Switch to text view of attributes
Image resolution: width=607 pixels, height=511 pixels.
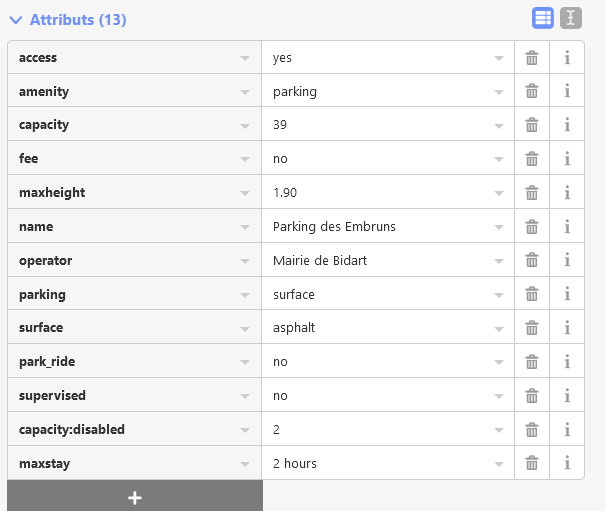pyautogui.click(x=570, y=18)
